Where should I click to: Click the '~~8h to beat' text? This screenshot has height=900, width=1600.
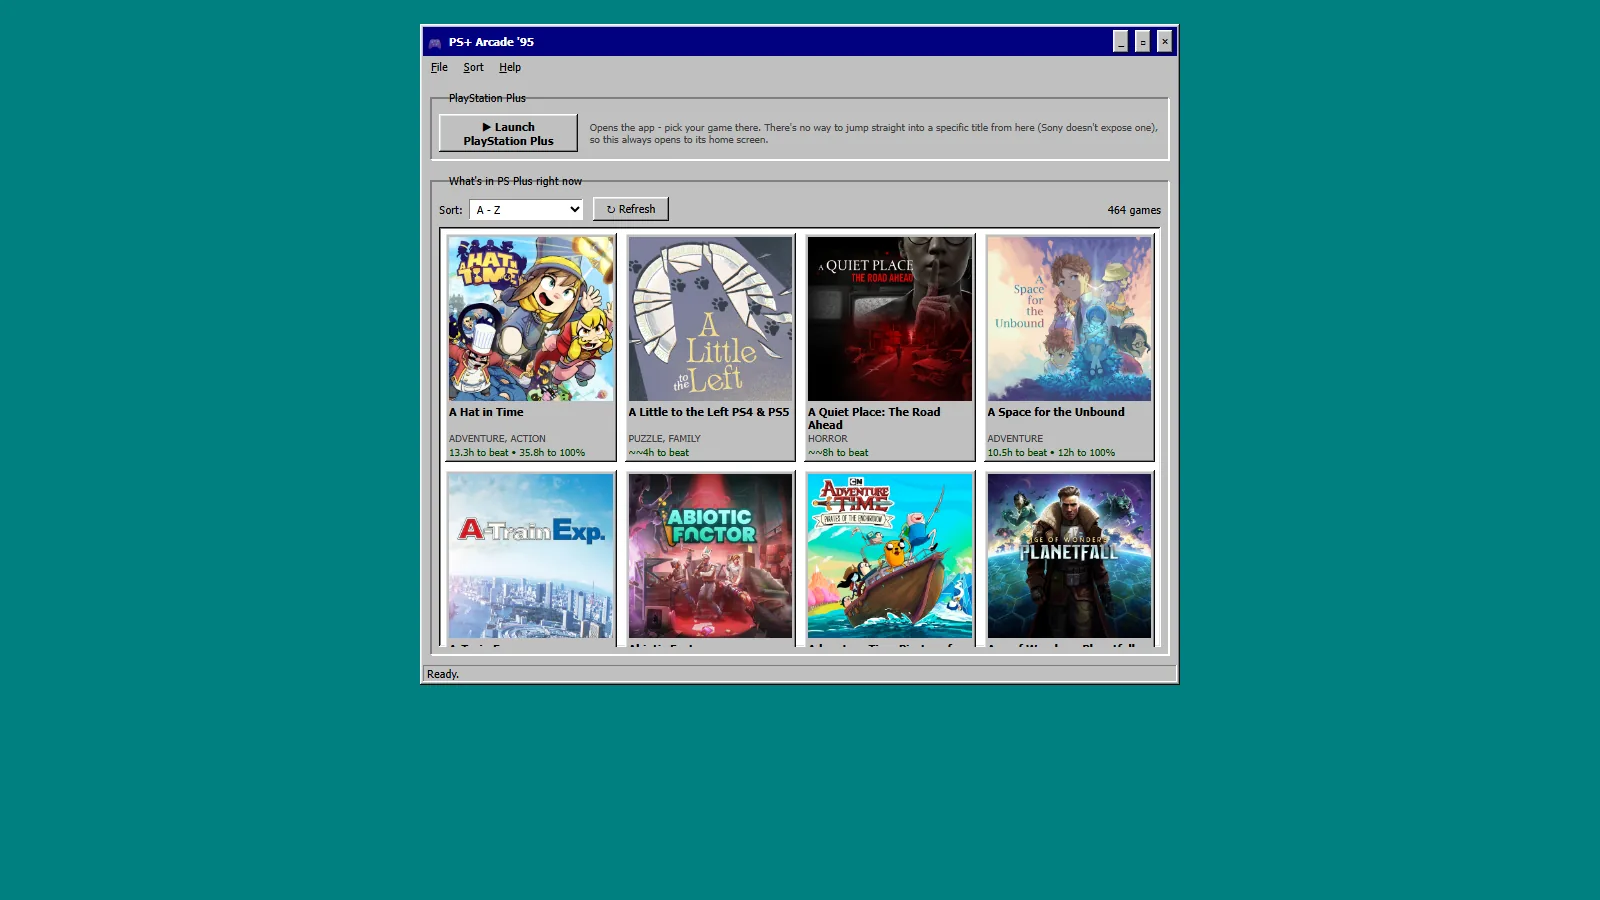(838, 453)
